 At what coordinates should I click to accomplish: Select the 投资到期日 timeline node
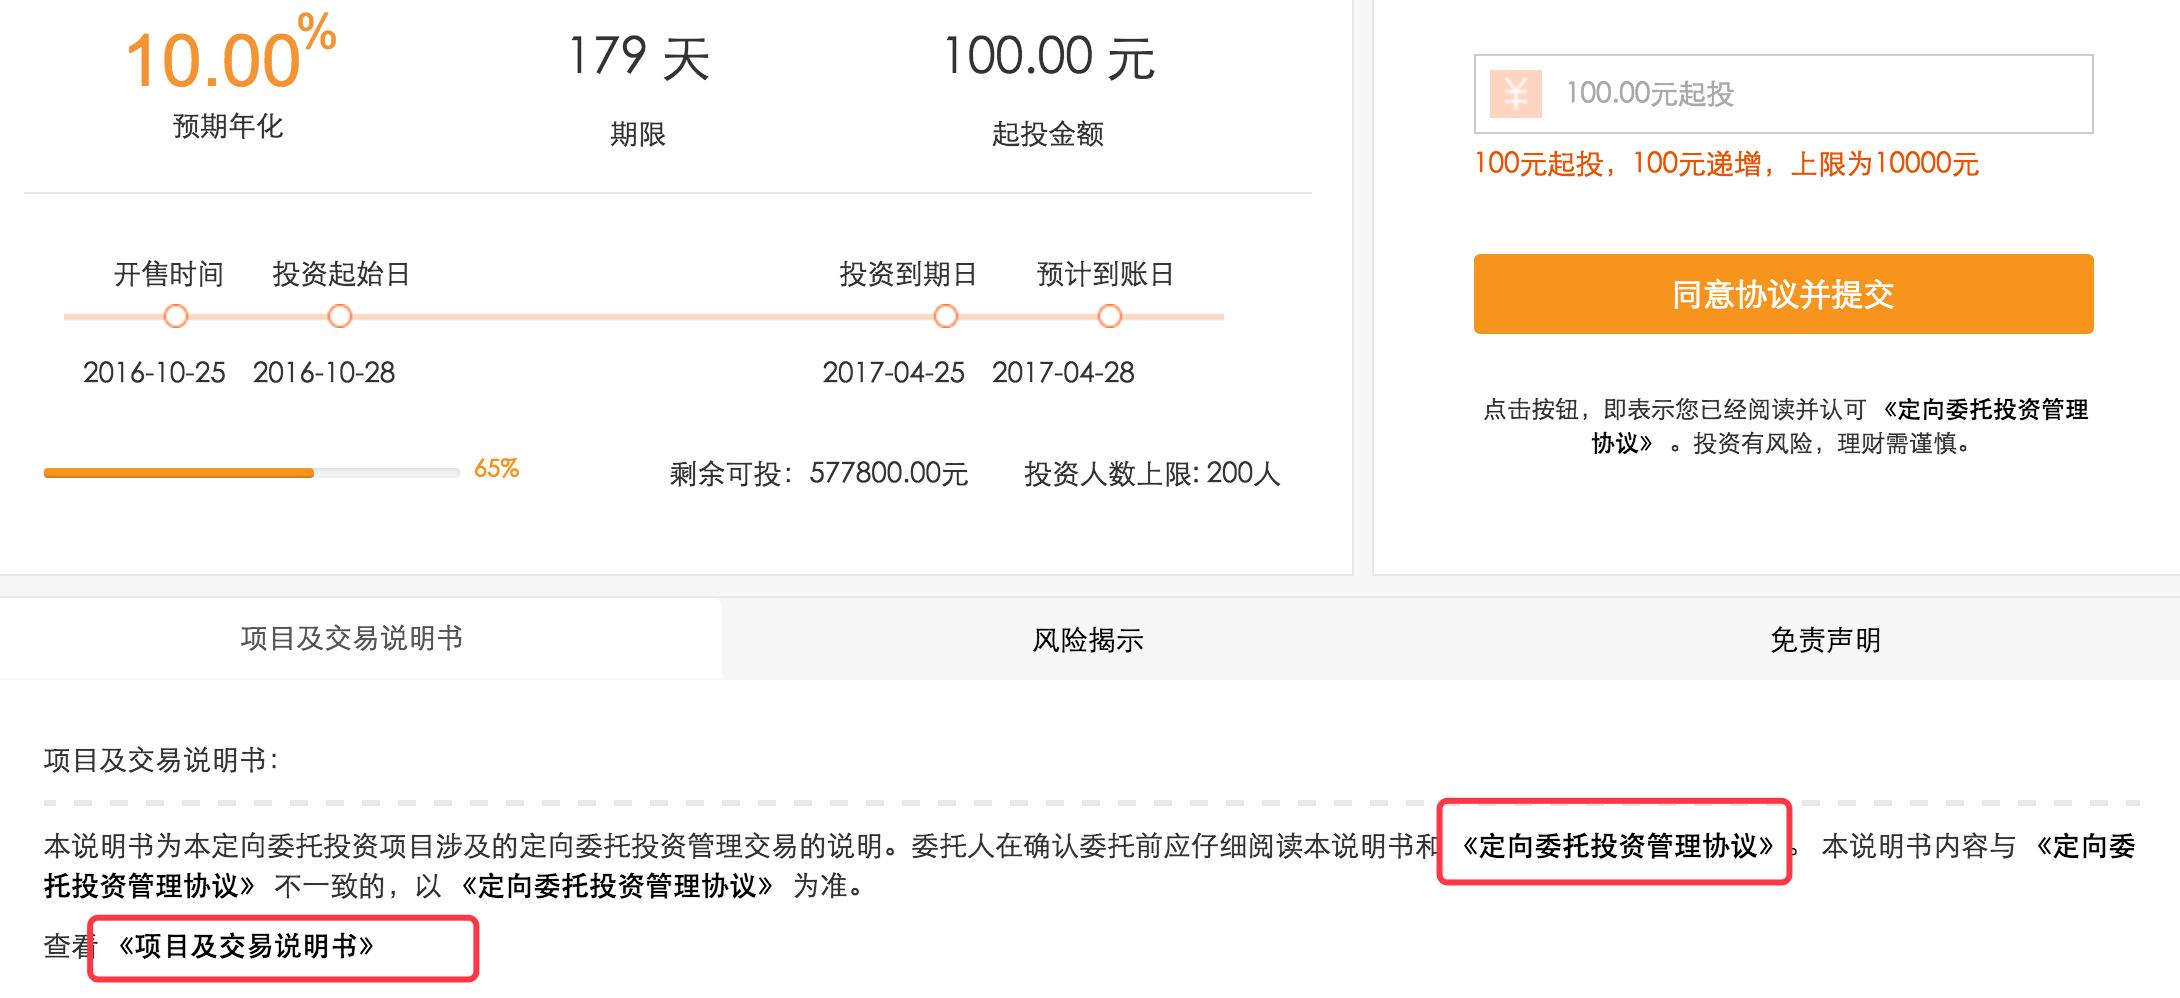tap(943, 316)
